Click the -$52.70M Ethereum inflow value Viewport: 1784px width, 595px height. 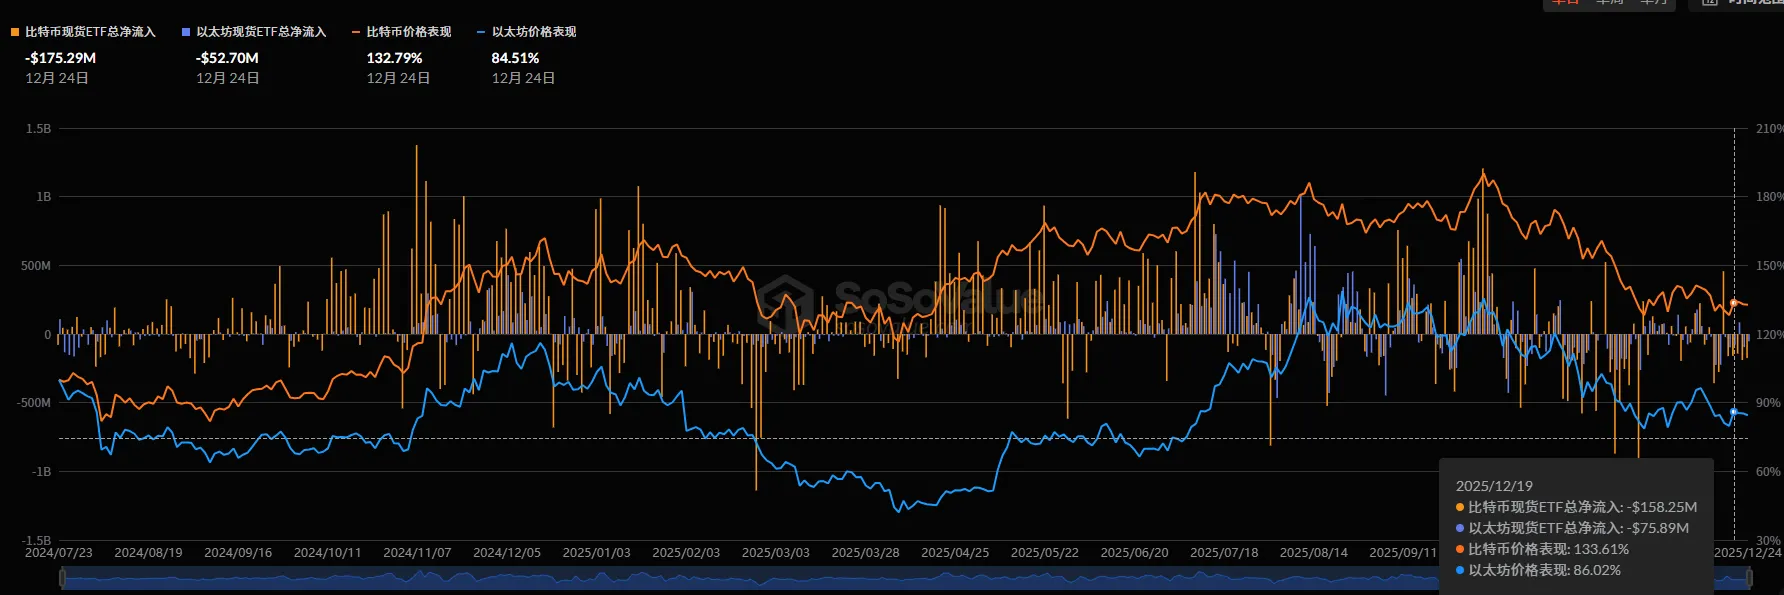227,58
